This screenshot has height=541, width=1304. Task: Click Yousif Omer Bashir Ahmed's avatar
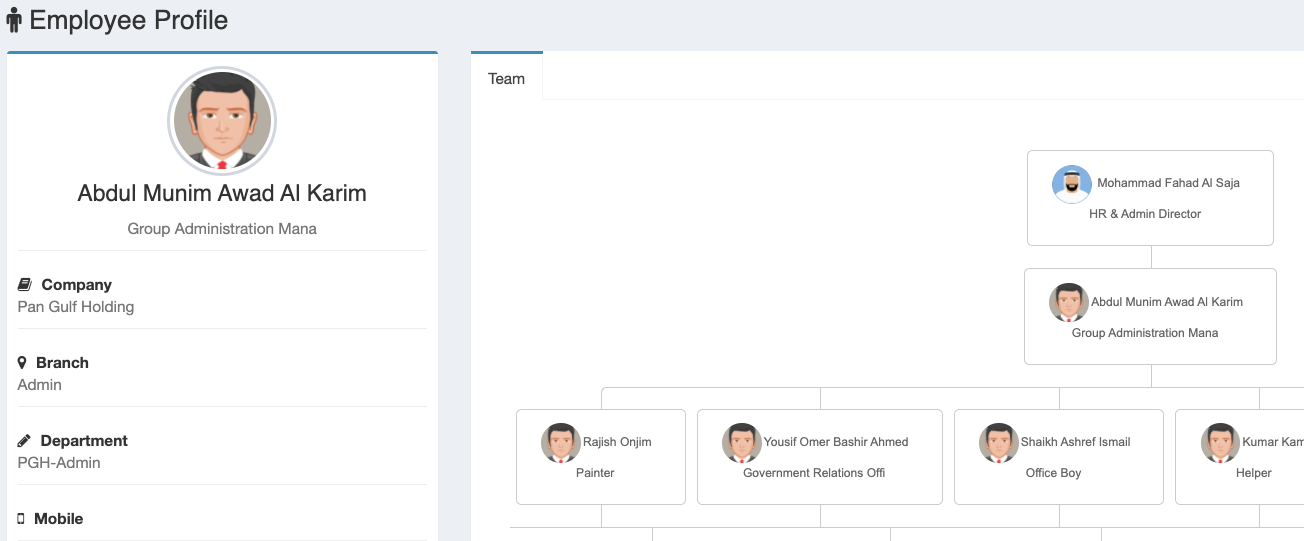point(742,442)
